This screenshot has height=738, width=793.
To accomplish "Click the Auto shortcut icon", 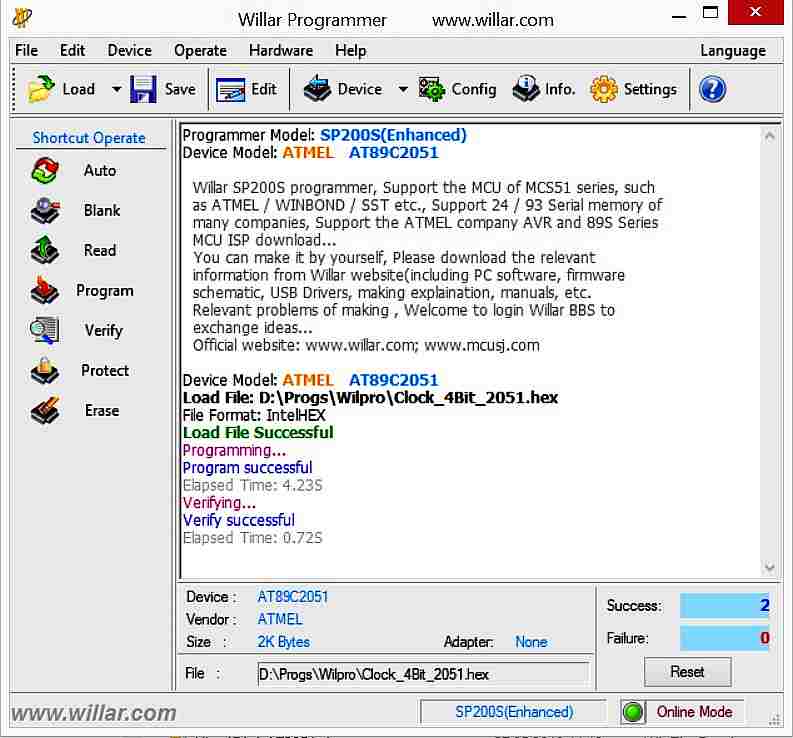I will point(45,170).
